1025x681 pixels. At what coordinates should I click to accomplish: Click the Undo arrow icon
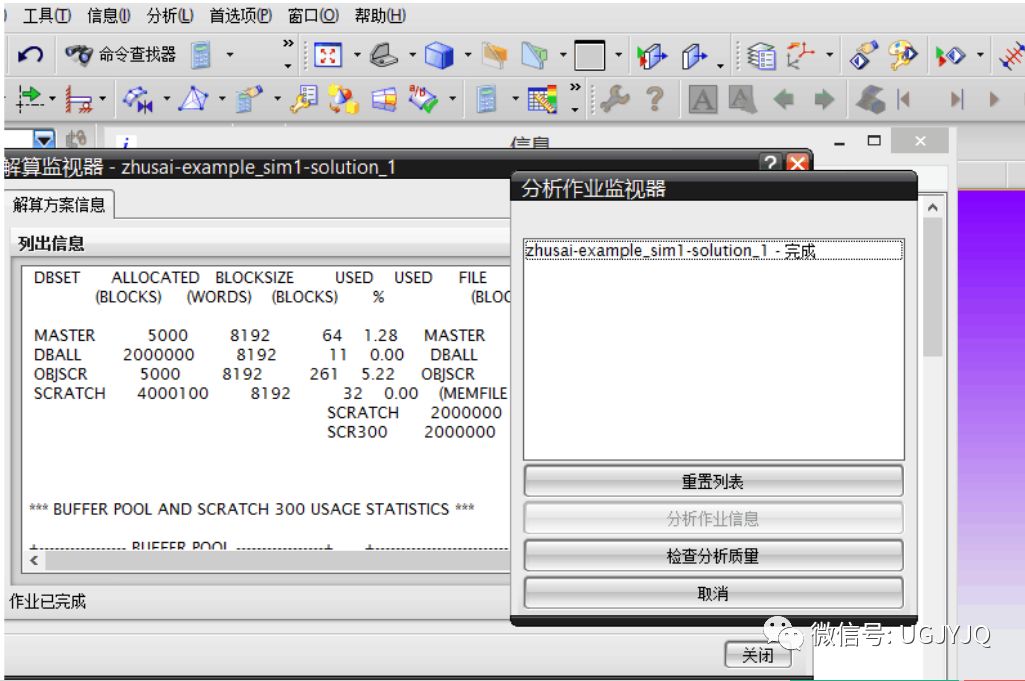pos(30,55)
